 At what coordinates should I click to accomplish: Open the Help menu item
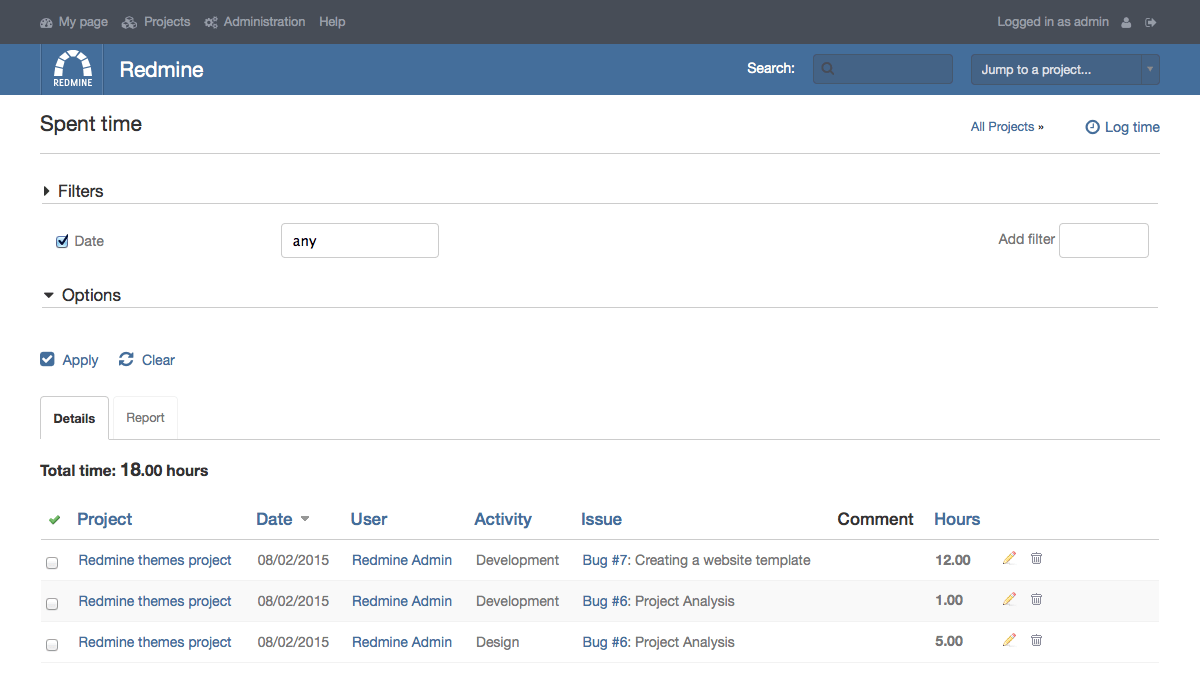click(x=332, y=22)
